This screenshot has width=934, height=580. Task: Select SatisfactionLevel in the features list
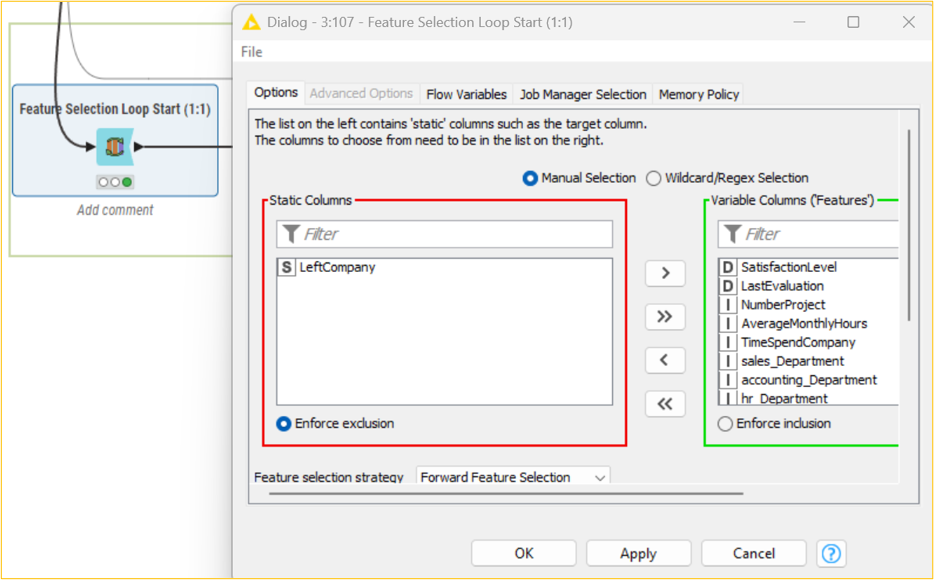(808, 267)
